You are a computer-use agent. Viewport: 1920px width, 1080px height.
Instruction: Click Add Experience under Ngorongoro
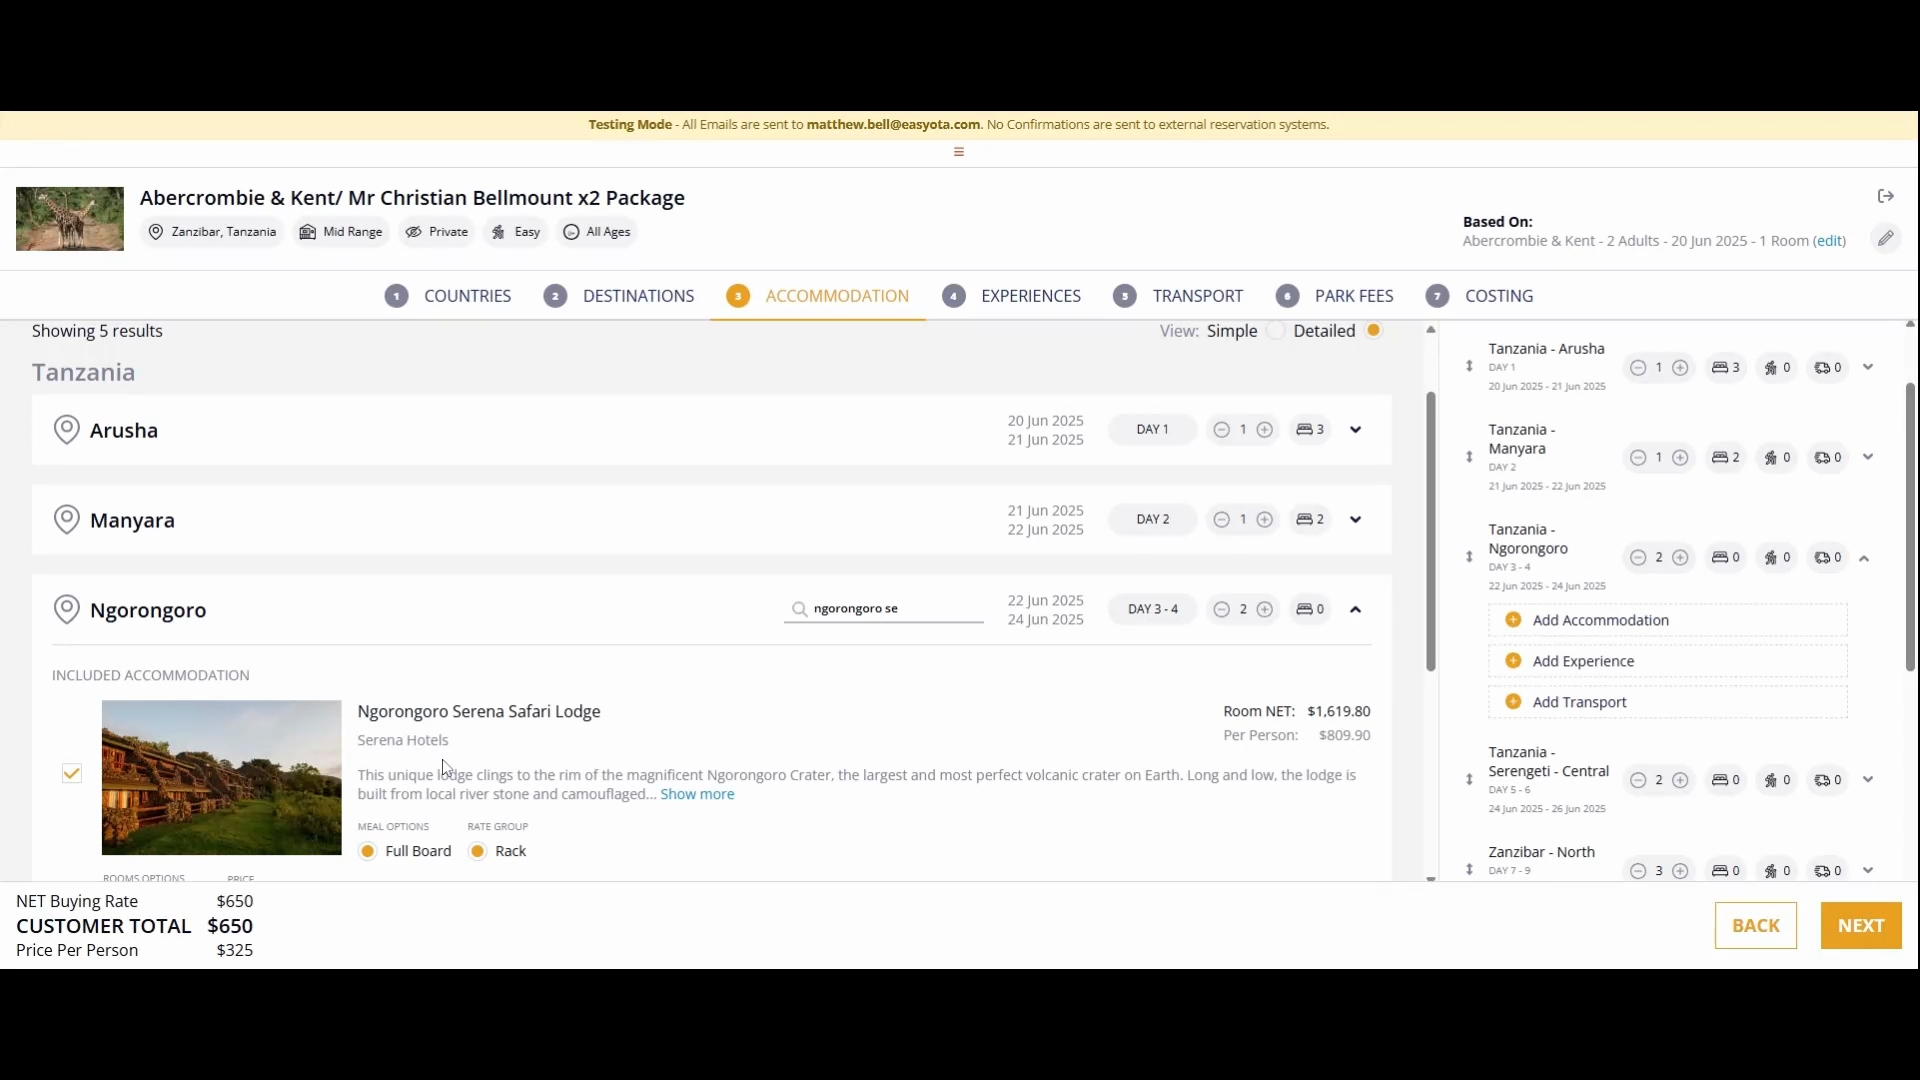tap(1667, 661)
